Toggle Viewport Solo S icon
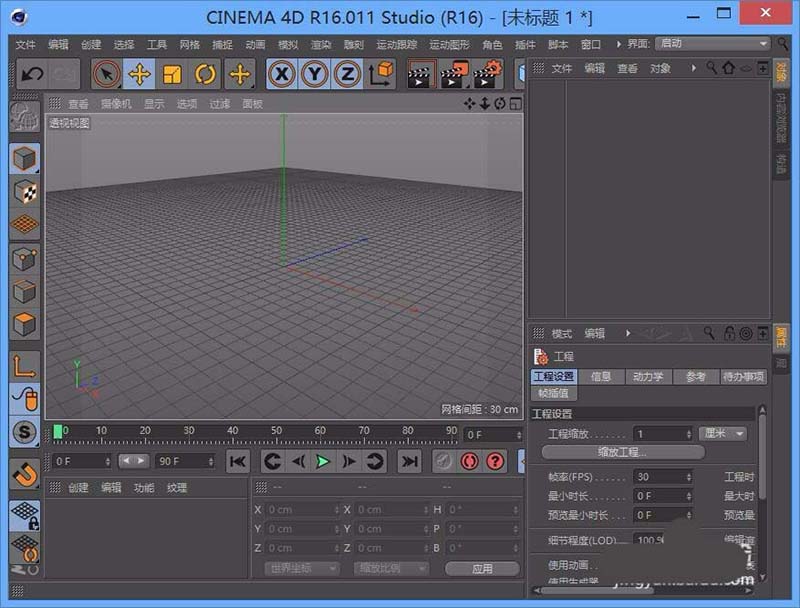 click(24, 432)
